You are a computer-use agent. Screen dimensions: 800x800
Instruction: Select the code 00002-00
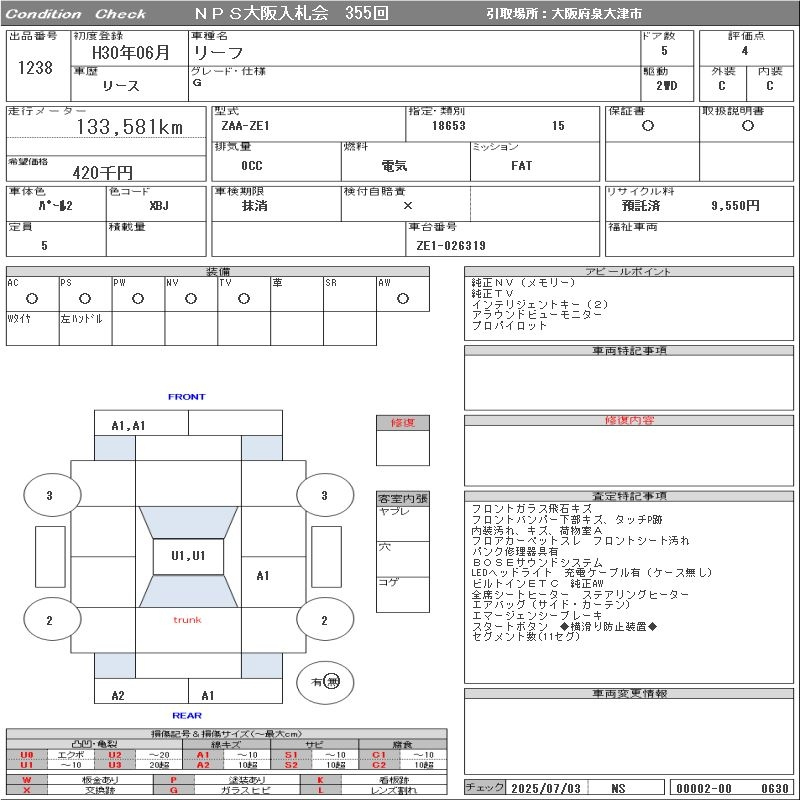tap(704, 788)
